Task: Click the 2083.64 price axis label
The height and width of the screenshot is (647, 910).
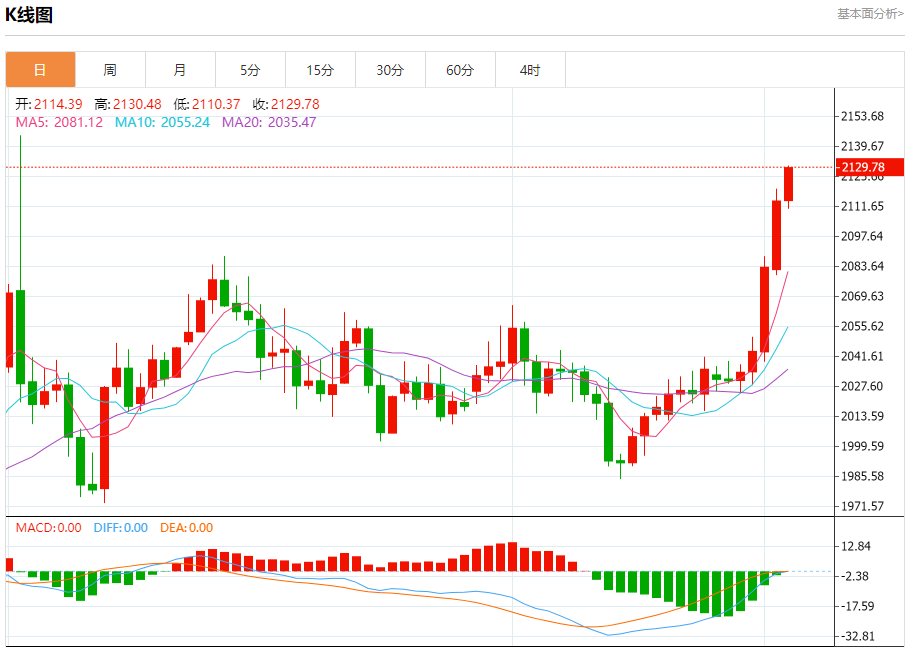Action: click(x=862, y=266)
